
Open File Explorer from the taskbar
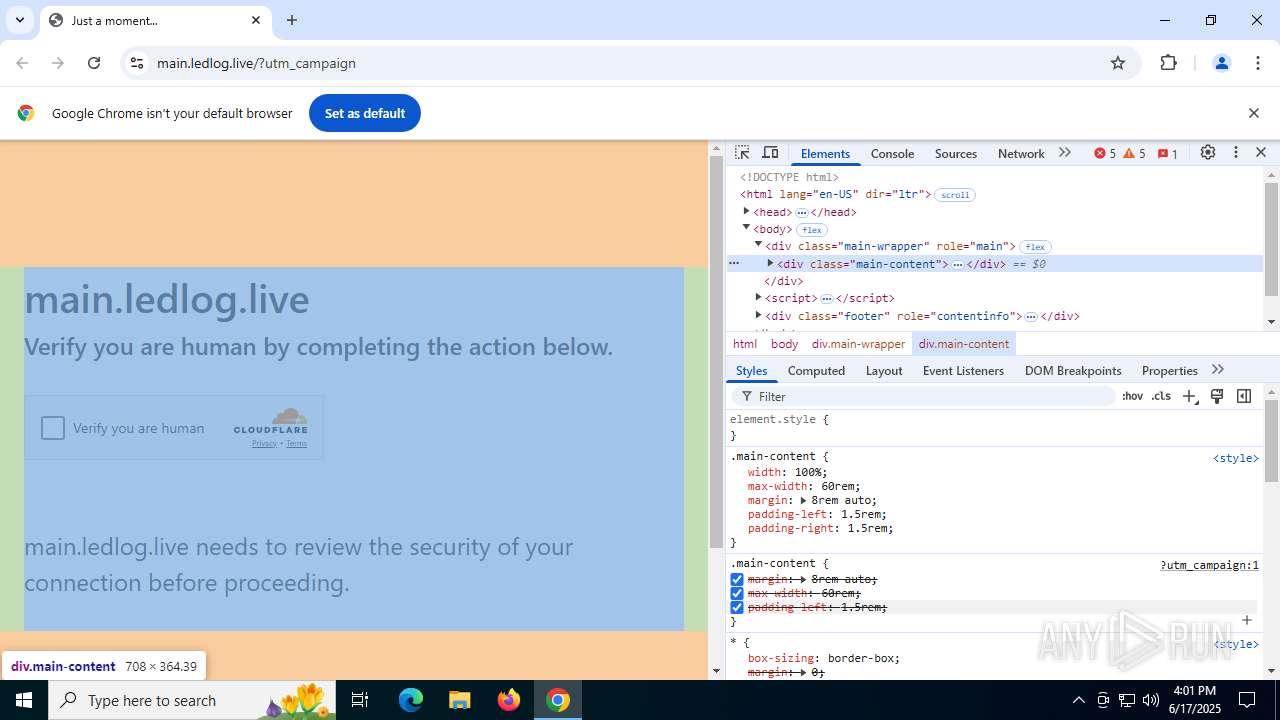pyautogui.click(x=459, y=700)
